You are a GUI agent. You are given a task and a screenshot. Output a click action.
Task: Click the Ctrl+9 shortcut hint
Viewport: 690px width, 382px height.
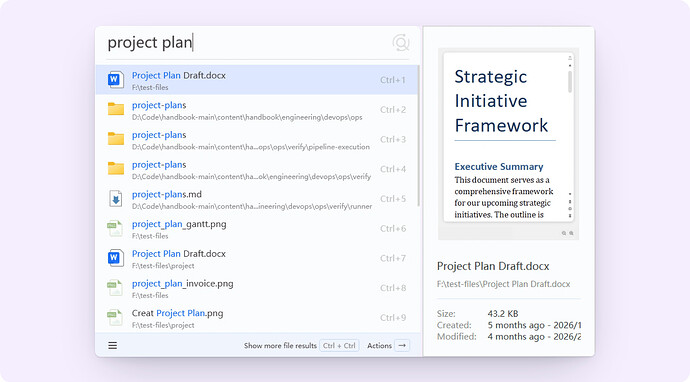[x=393, y=318]
